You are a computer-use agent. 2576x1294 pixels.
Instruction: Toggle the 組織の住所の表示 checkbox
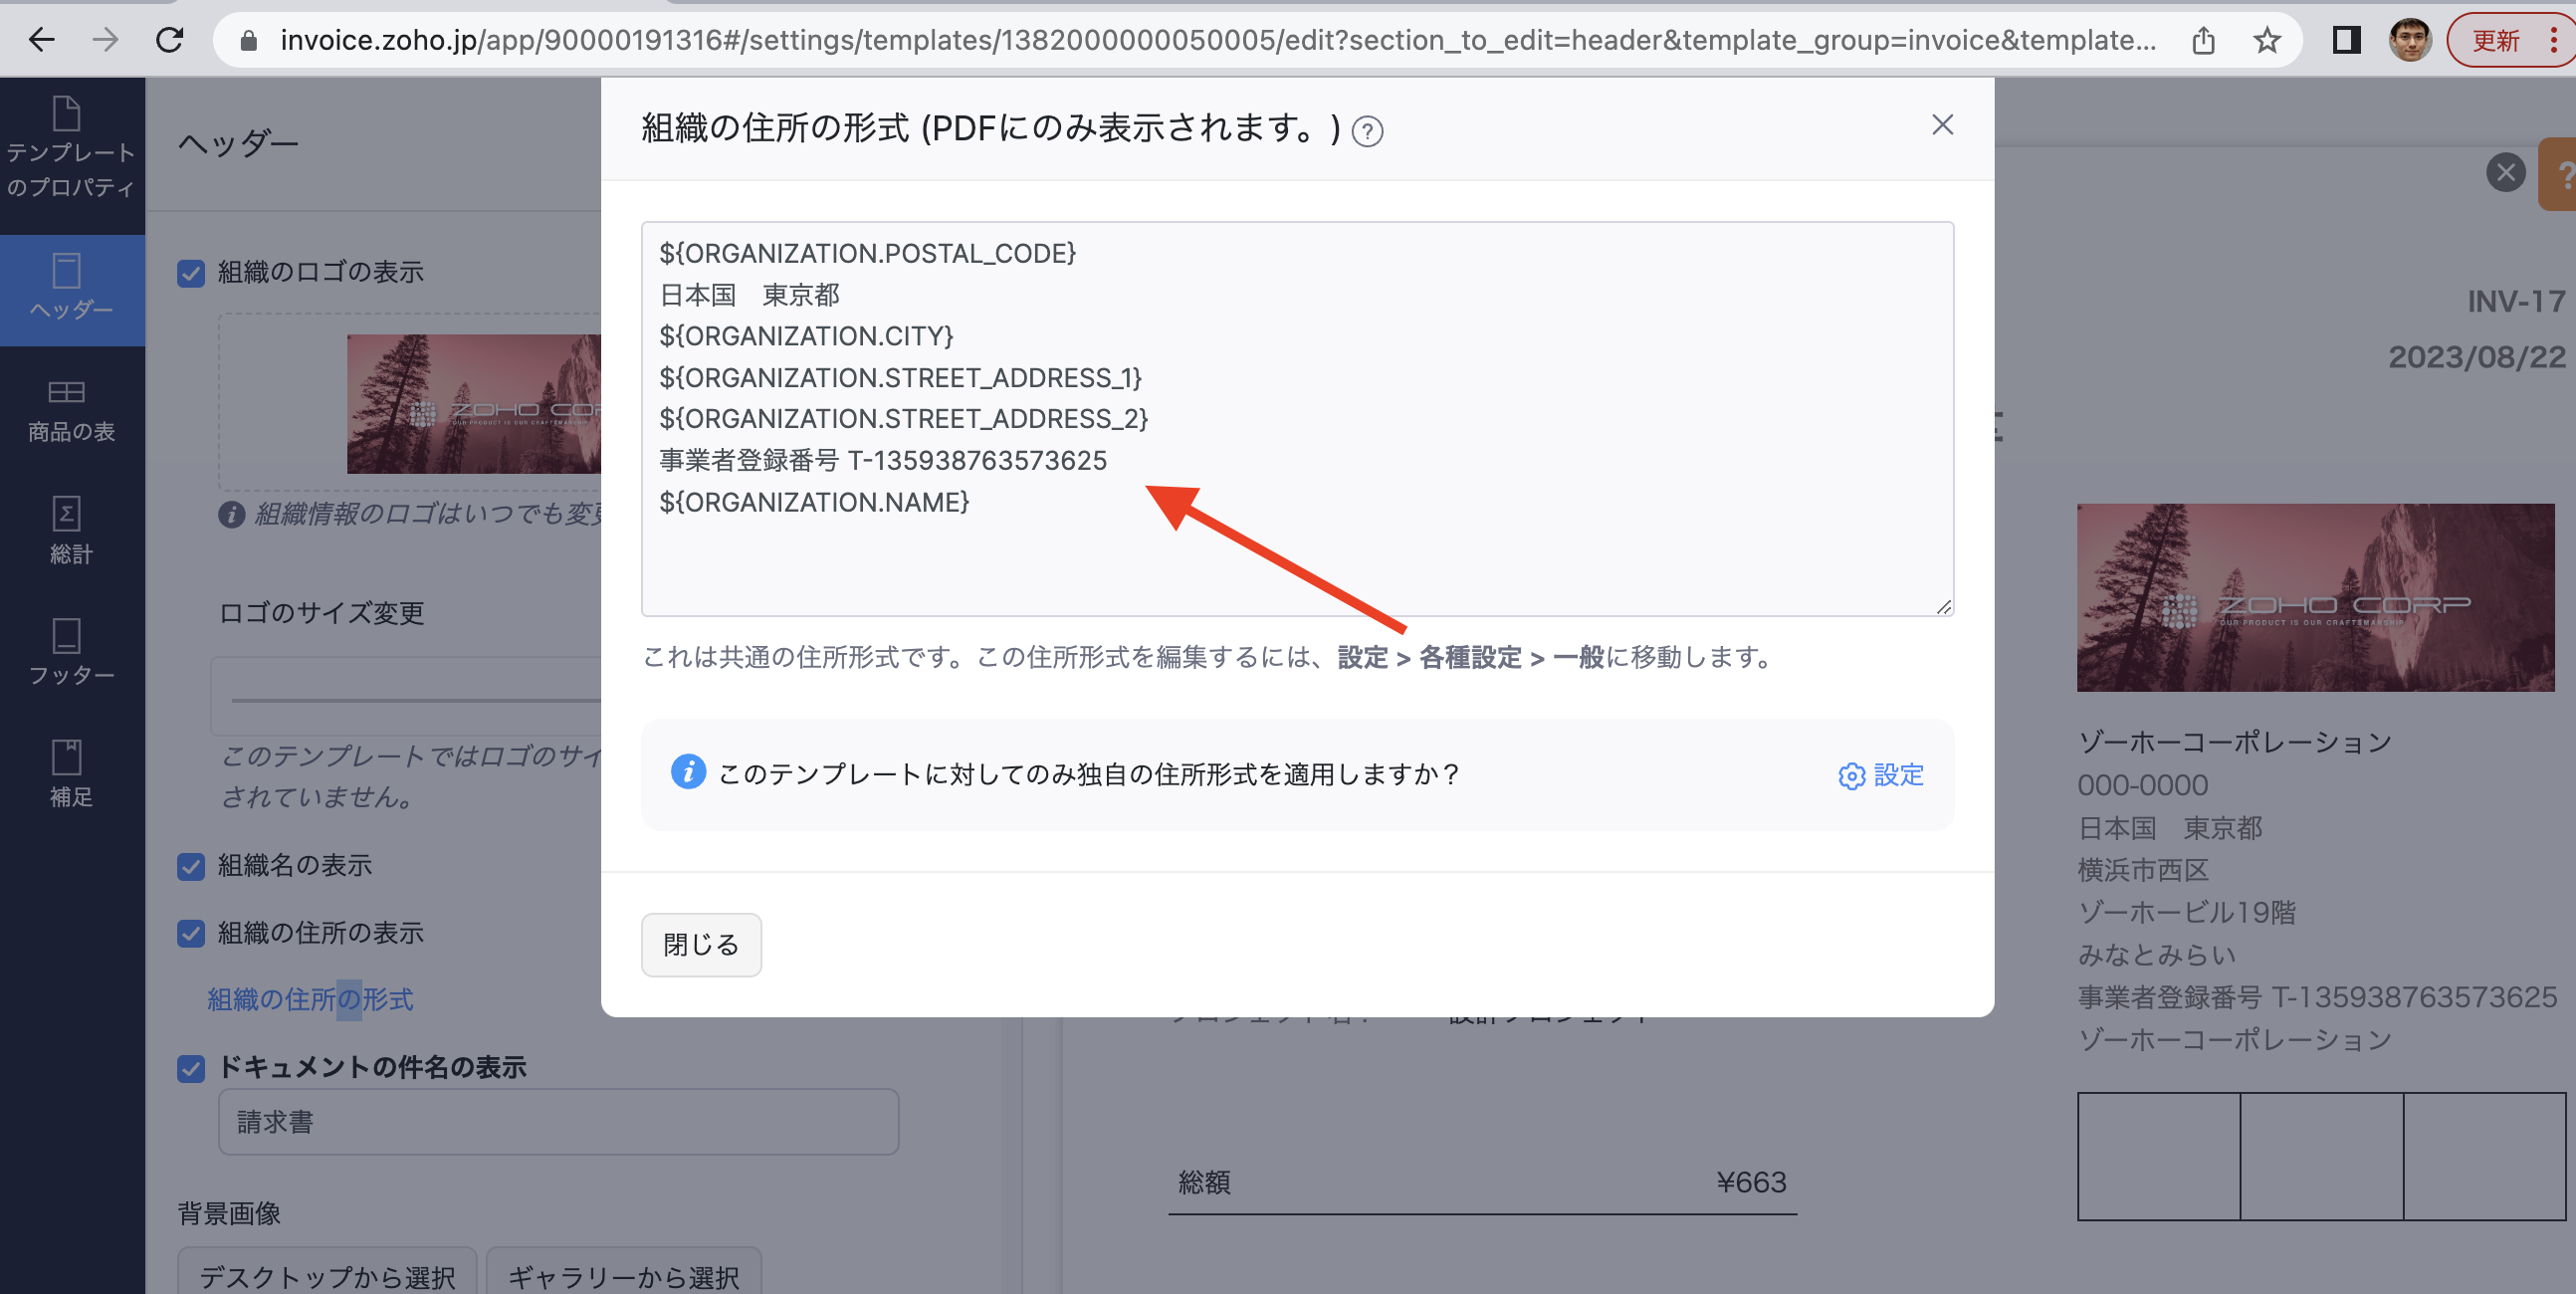[x=191, y=933]
